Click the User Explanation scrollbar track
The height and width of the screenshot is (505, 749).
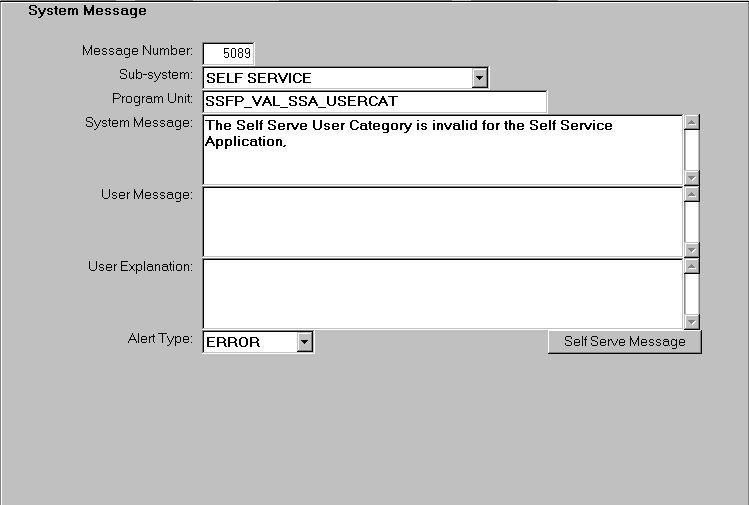coord(691,293)
